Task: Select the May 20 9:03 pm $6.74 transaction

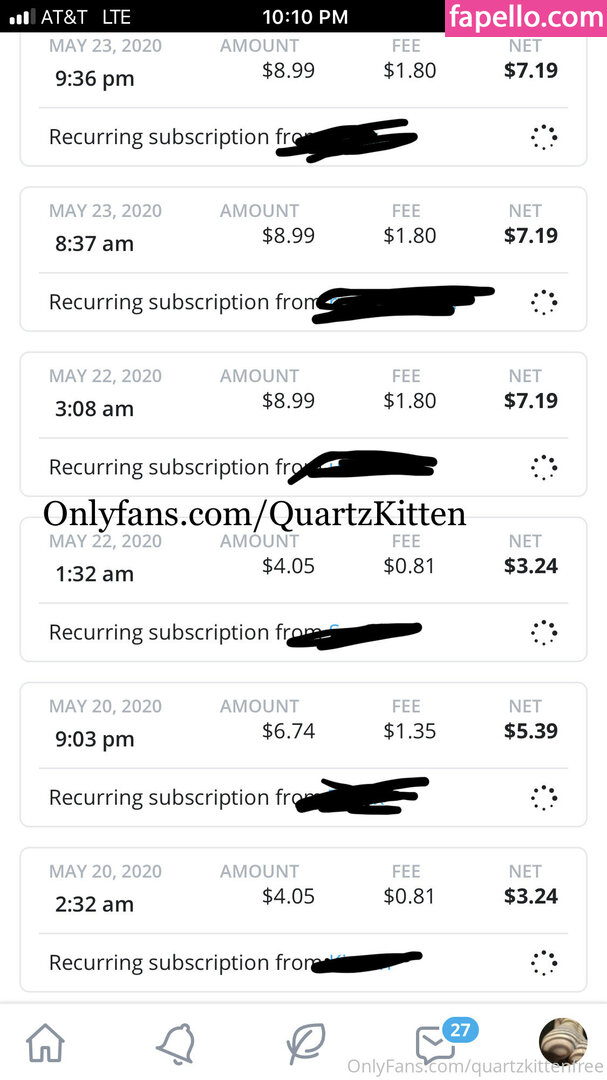Action: coord(288,731)
